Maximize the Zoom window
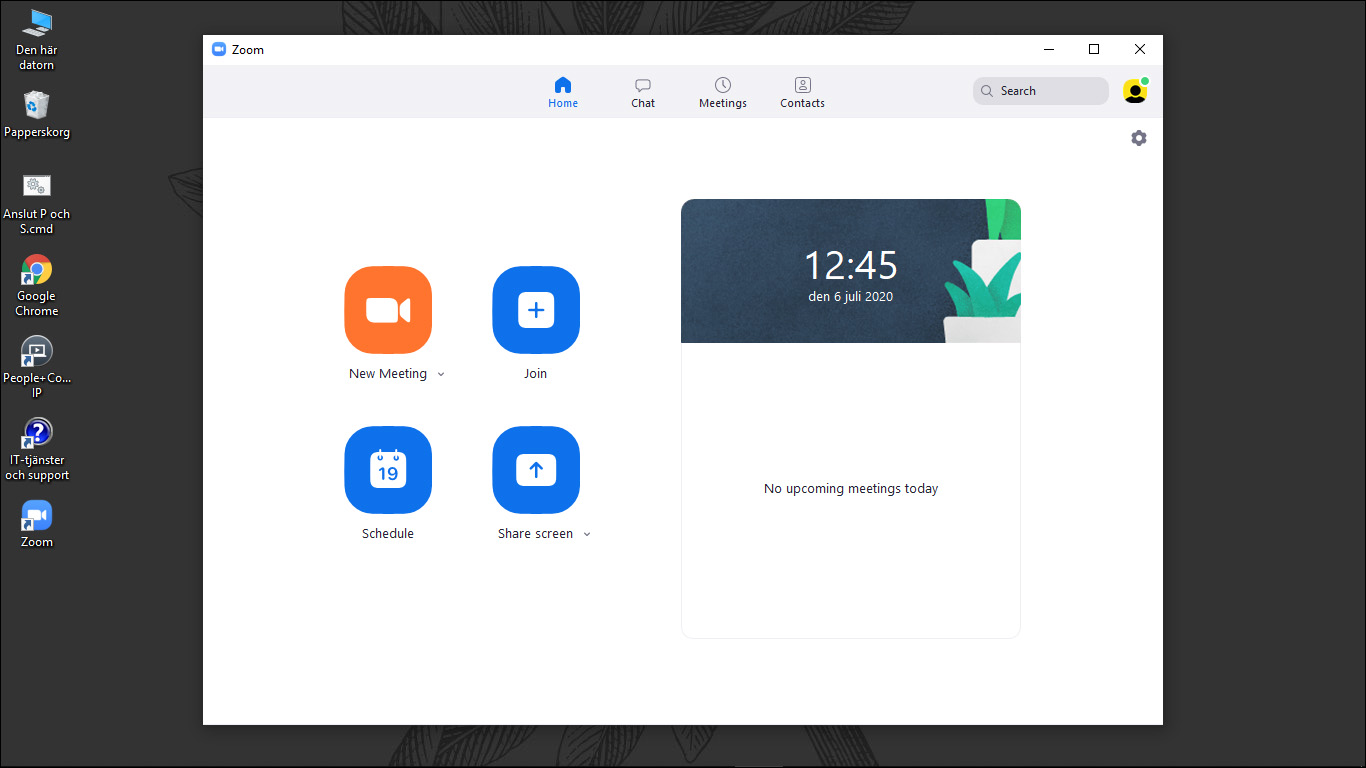The image size is (1366, 768). pyautogui.click(x=1094, y=50)
